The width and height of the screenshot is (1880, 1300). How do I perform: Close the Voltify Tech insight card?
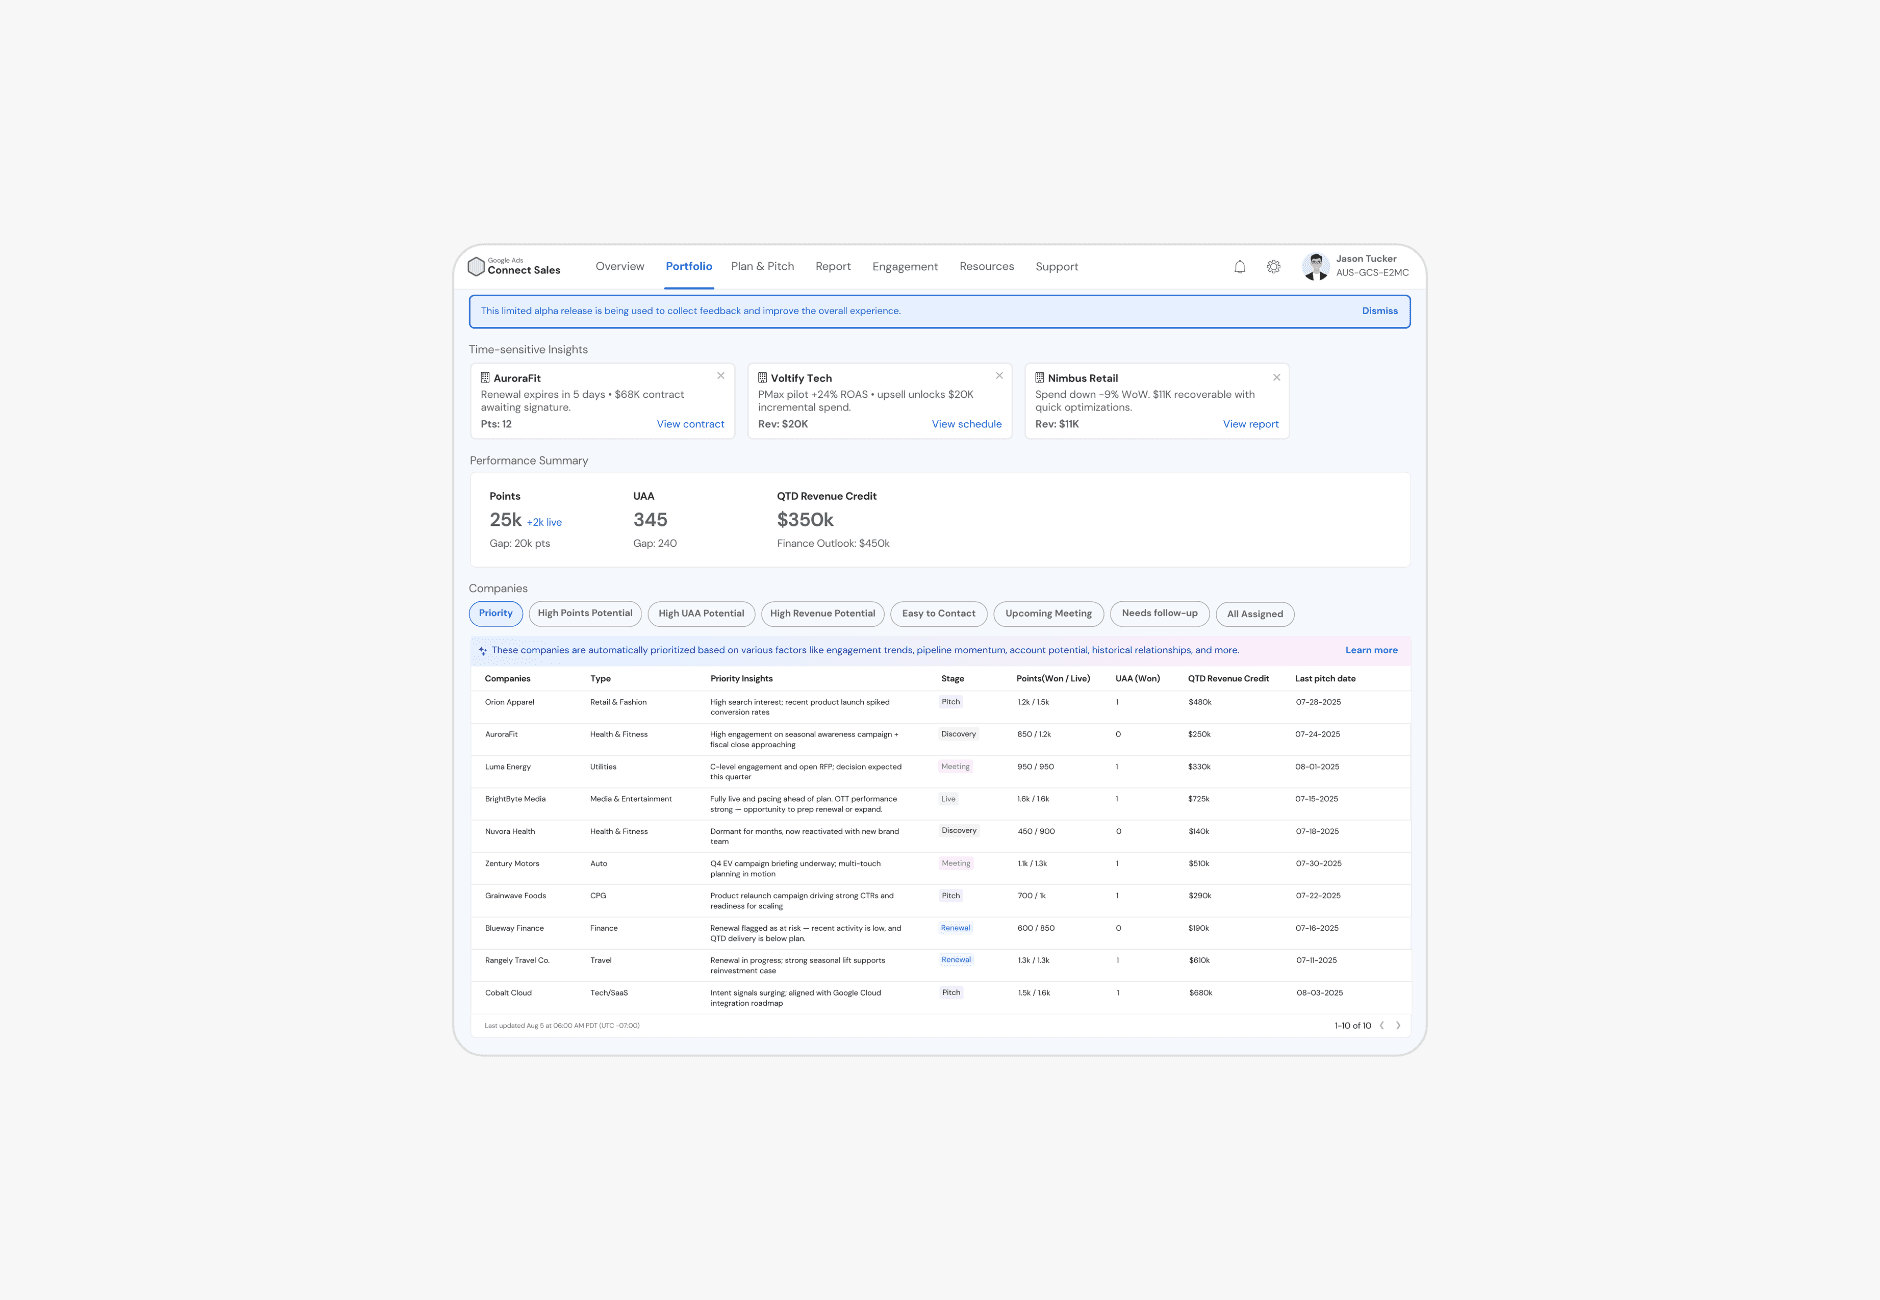(999, 376)
